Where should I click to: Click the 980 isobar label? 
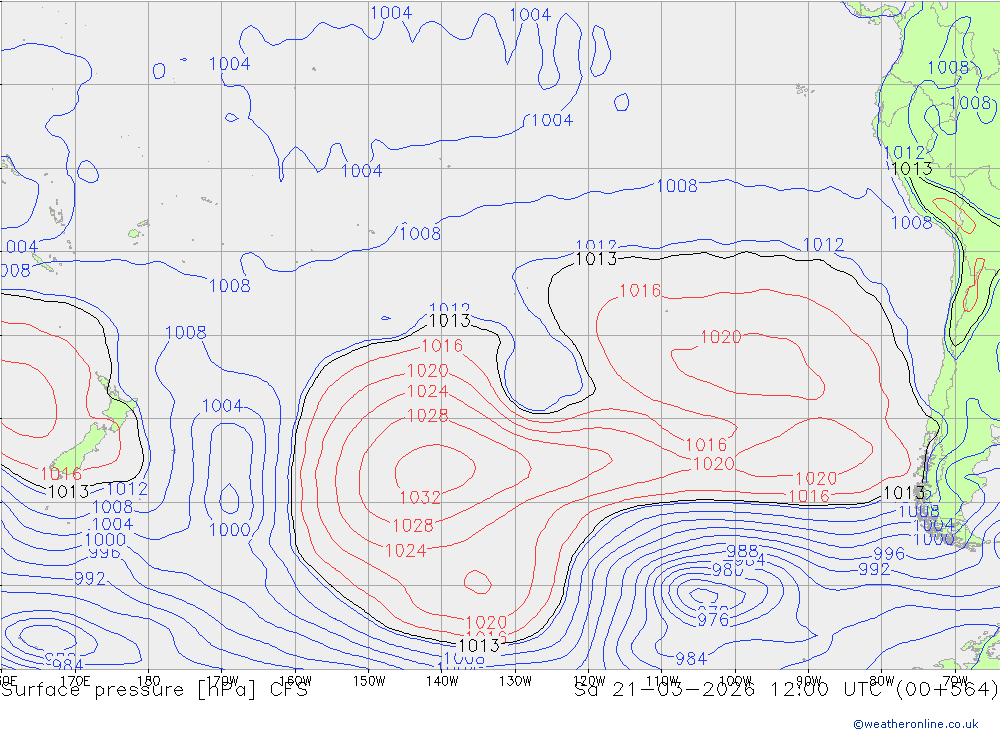727,570
